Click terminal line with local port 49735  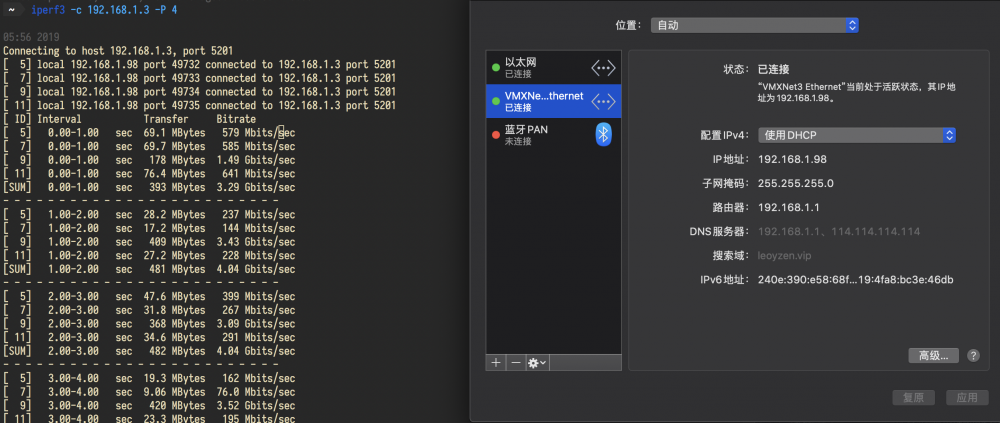click(200, 105)
